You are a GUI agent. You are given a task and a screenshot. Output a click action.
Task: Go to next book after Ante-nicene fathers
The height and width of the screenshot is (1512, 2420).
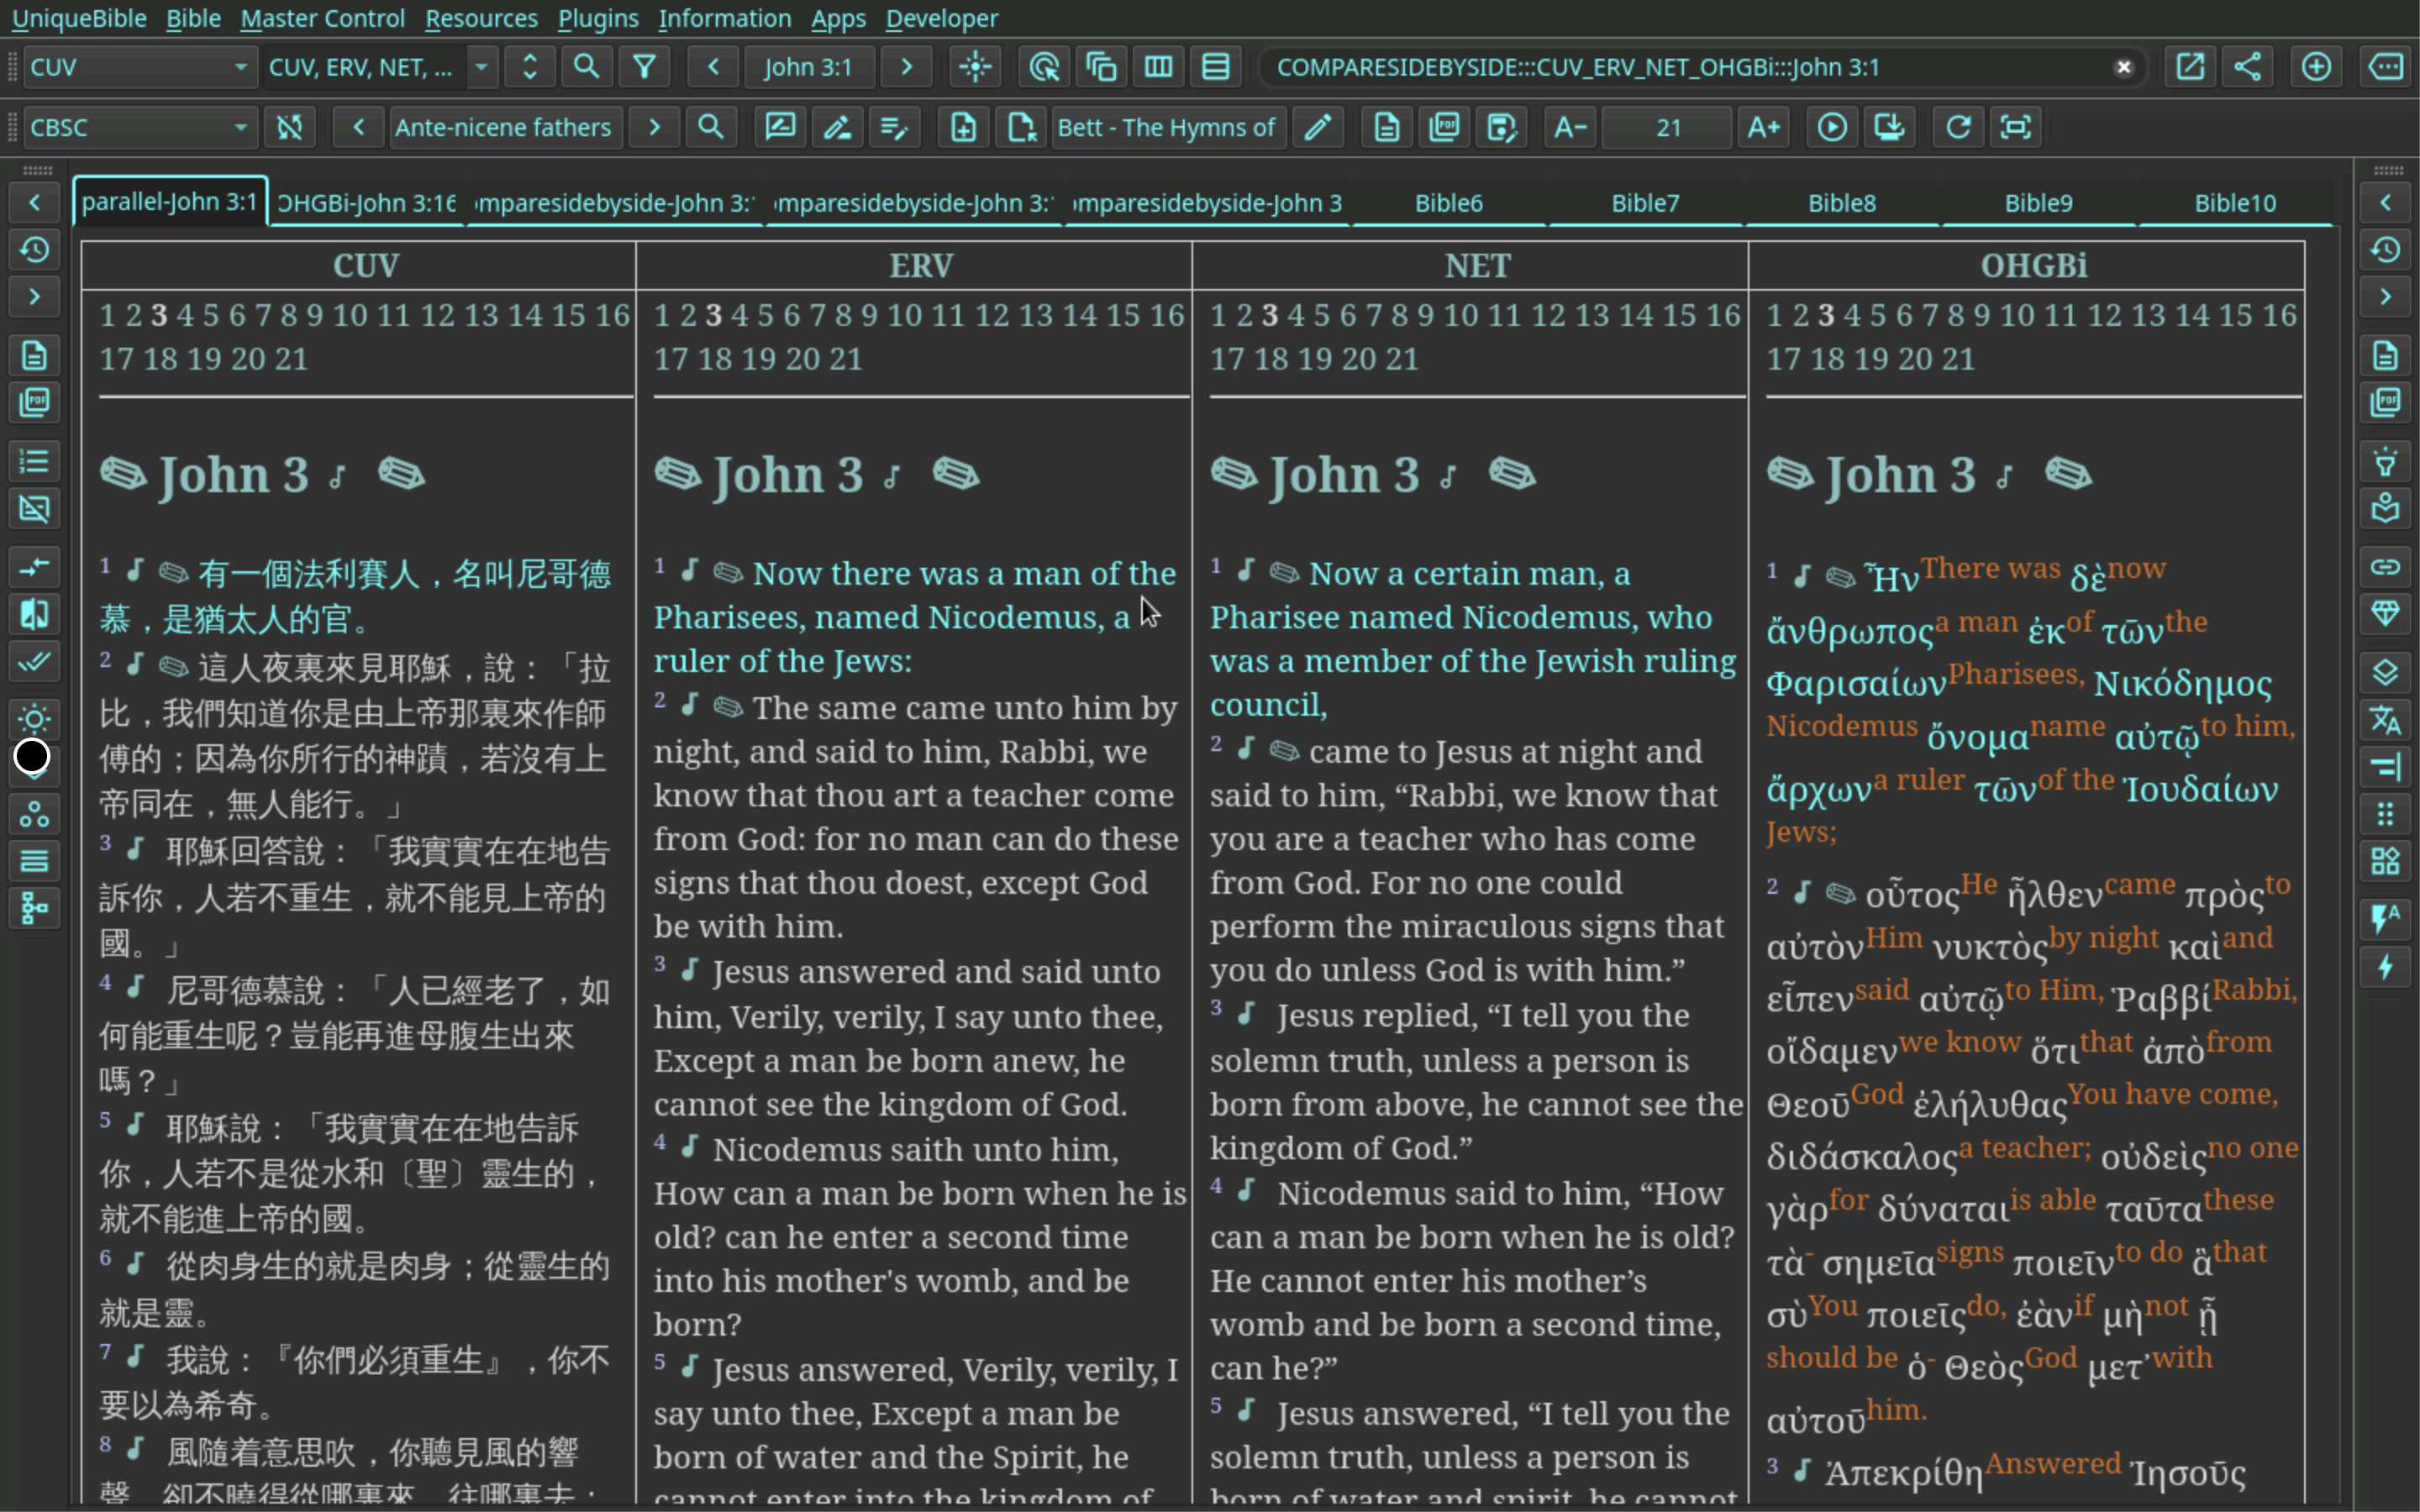[x=655, y=127]
